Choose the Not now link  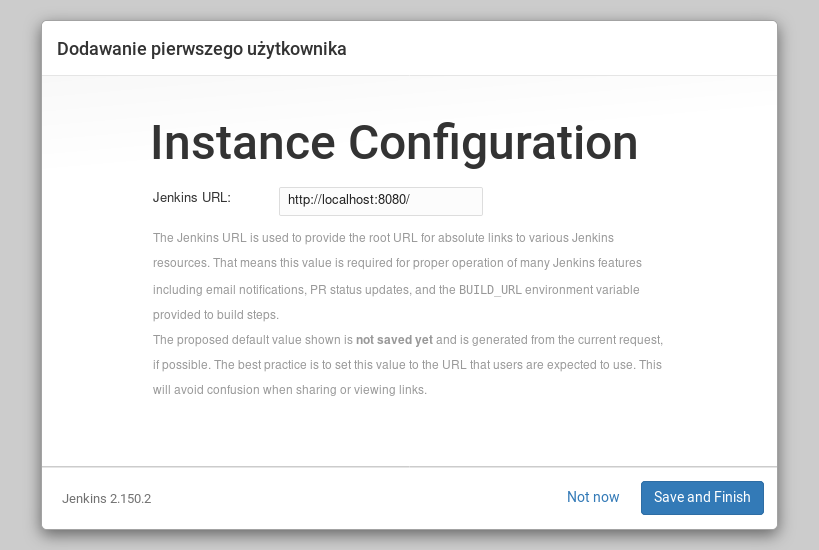click(593, 497)
